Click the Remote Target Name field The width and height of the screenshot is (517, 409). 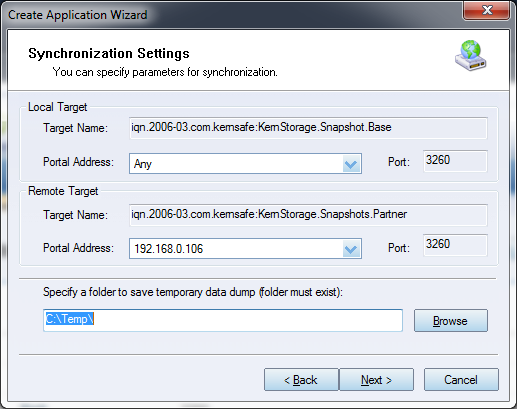coord(308,215)
